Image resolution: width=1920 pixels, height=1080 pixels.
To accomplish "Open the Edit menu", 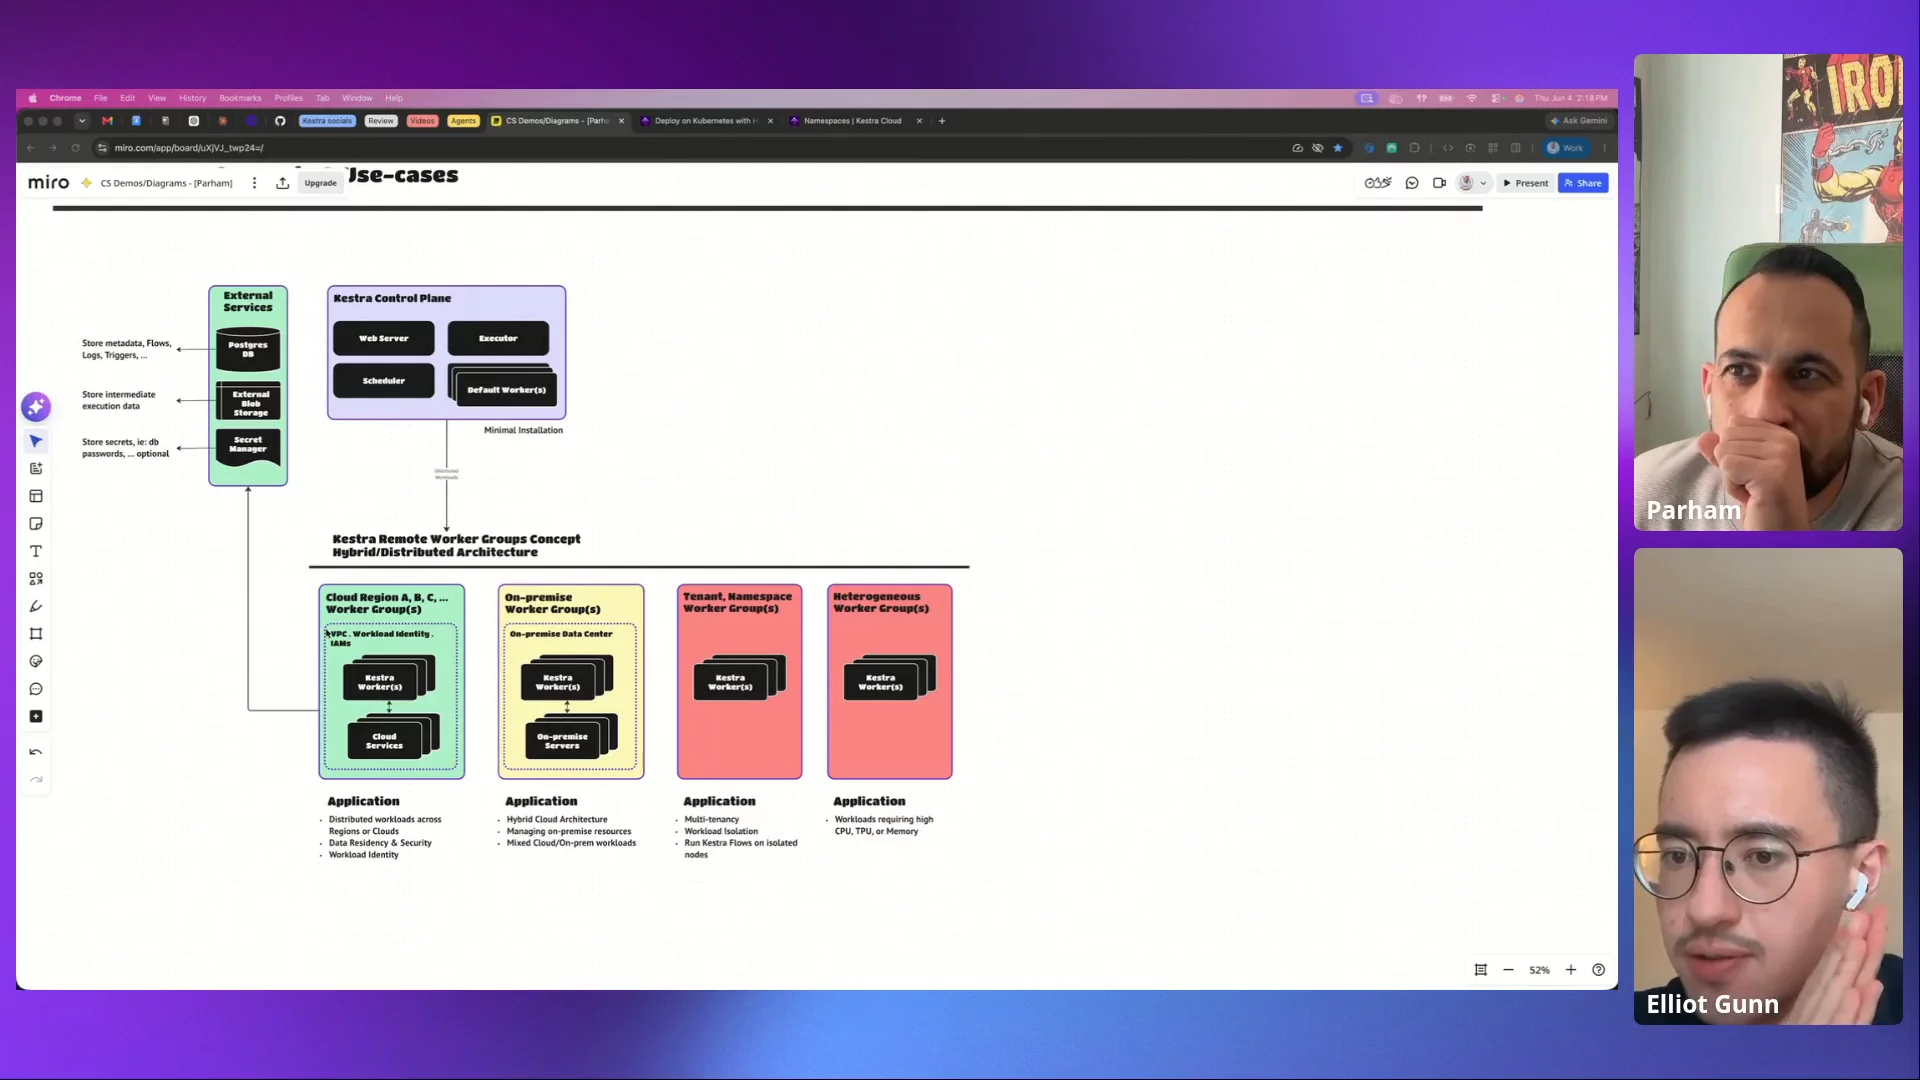I will 127,98.
